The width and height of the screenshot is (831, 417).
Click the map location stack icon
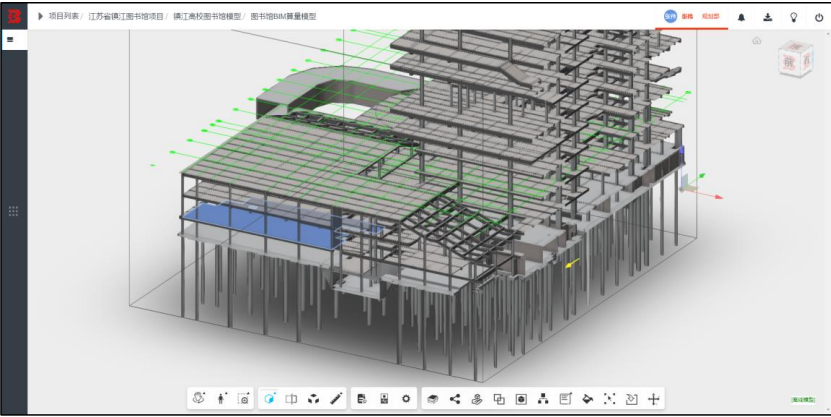tap(476, 399)
